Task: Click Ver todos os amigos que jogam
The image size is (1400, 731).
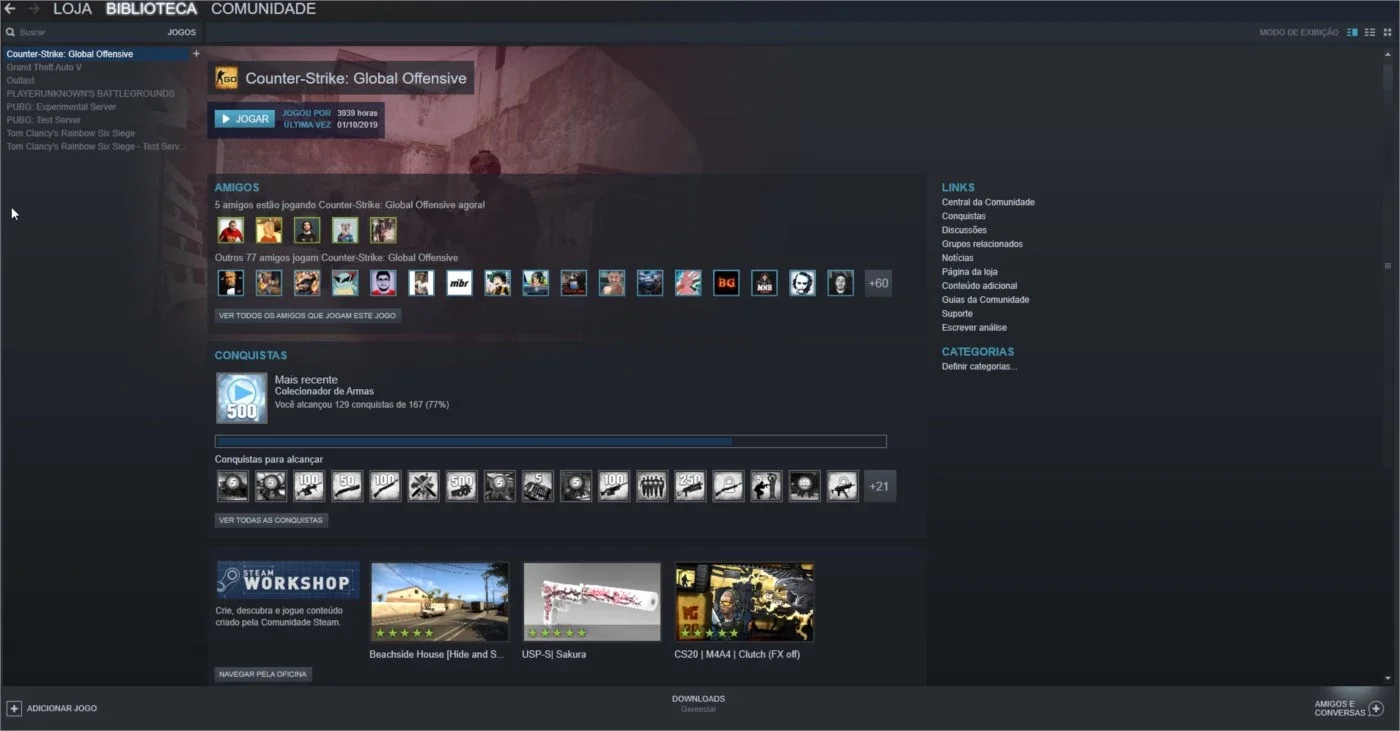Action: pos(308,315)
